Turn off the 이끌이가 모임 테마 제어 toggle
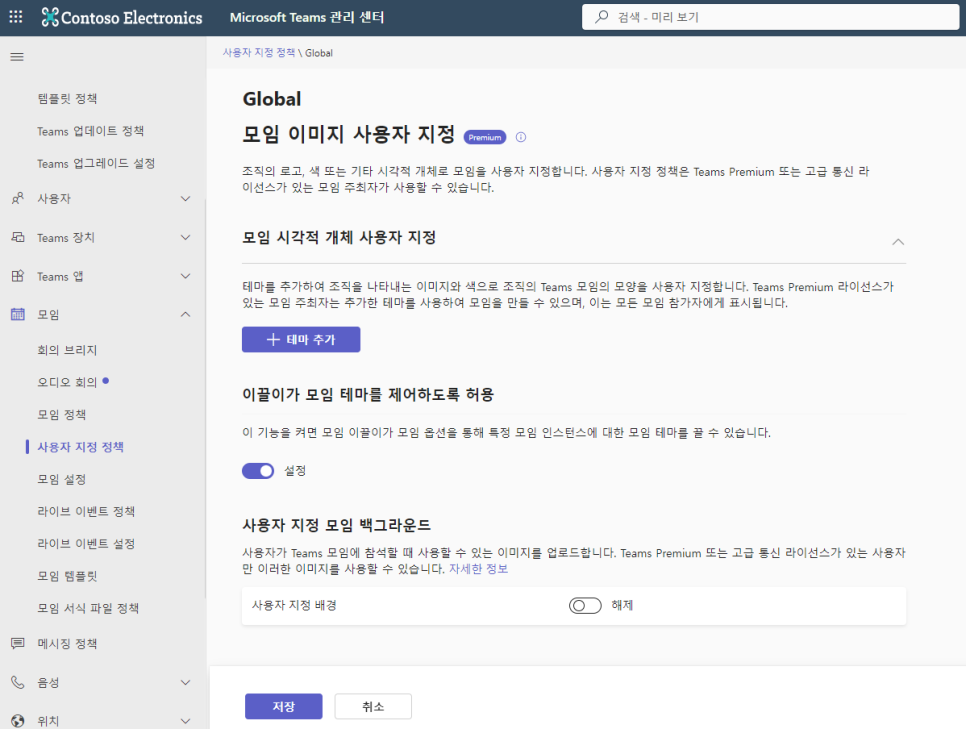Image resolution: width=966 pixels, height=729 pixels. pyautogui.click(x=258, y=471)
